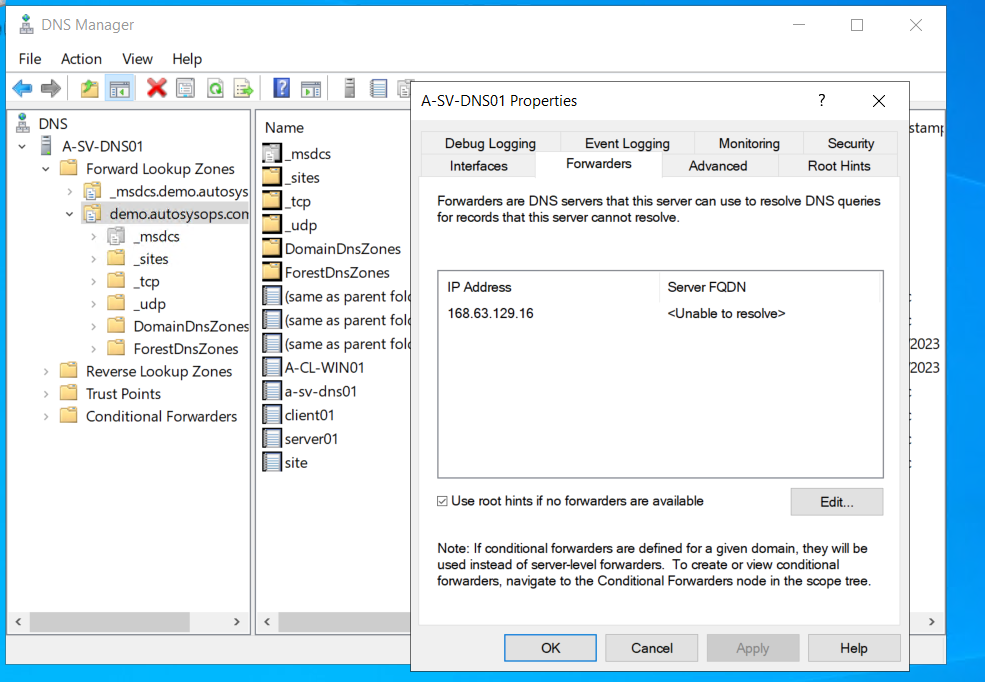Select the Delete red X toolbar icon
This screenshot has width=985, height=682.
point(157,88)
